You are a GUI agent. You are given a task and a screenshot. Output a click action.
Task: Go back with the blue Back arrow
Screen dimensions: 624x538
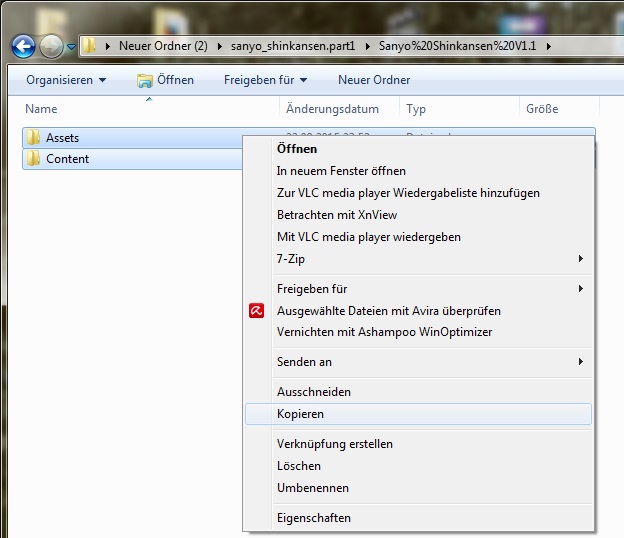(23, 47)
